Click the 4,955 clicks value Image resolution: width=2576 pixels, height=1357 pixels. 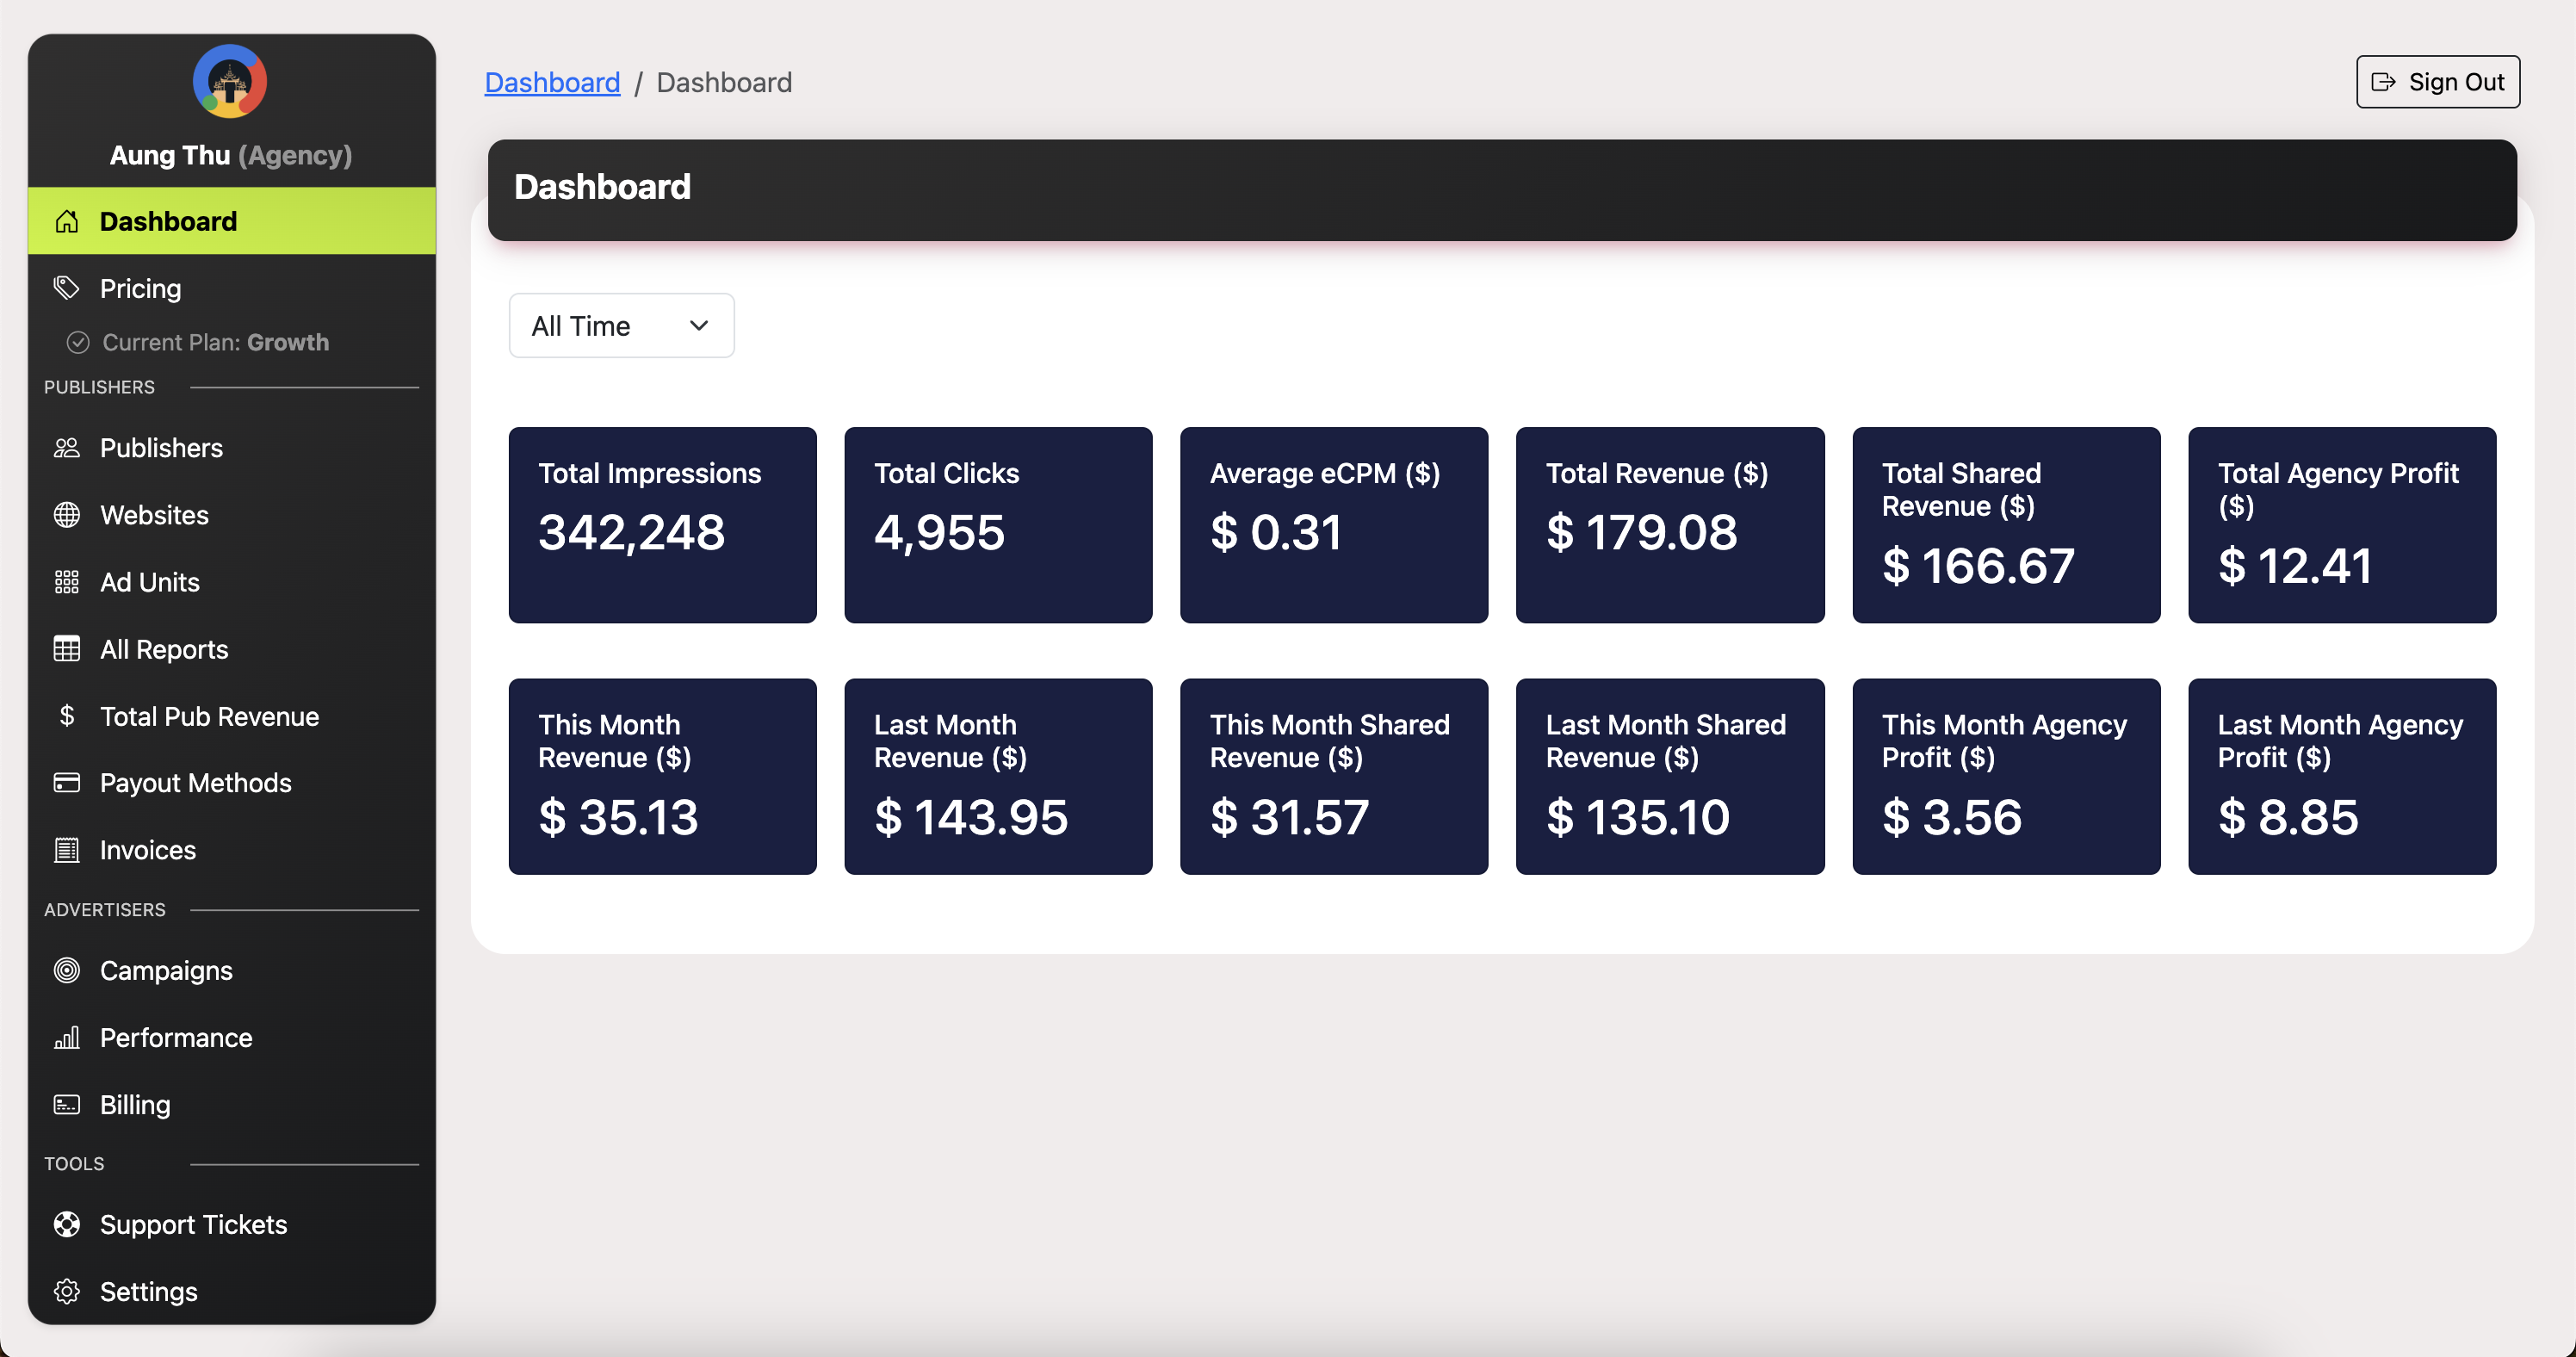click(939, 532)
